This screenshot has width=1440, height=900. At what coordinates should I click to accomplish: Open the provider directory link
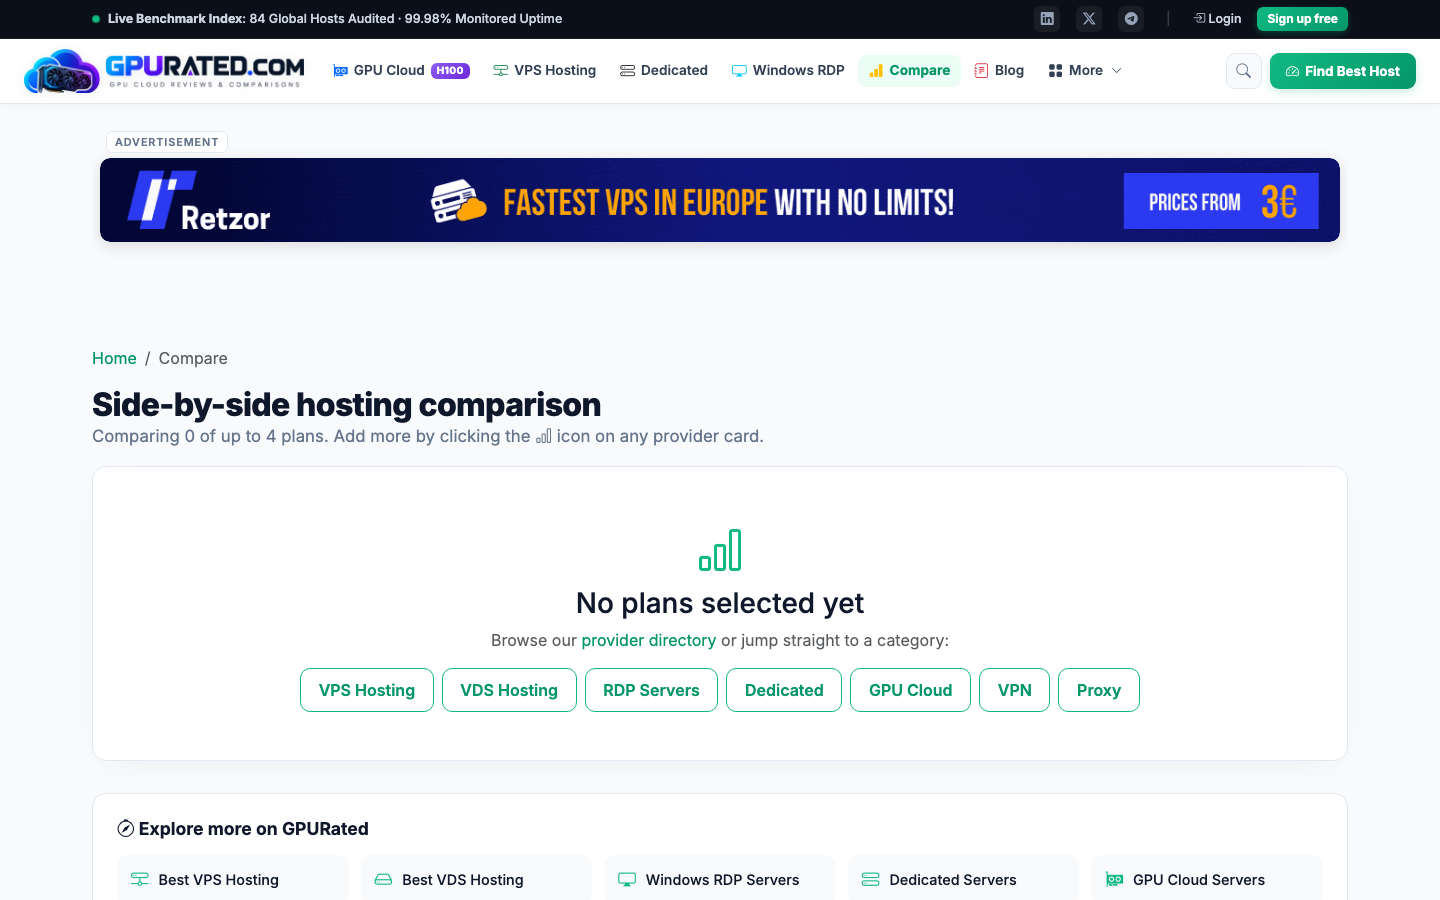tap(649, 640)
